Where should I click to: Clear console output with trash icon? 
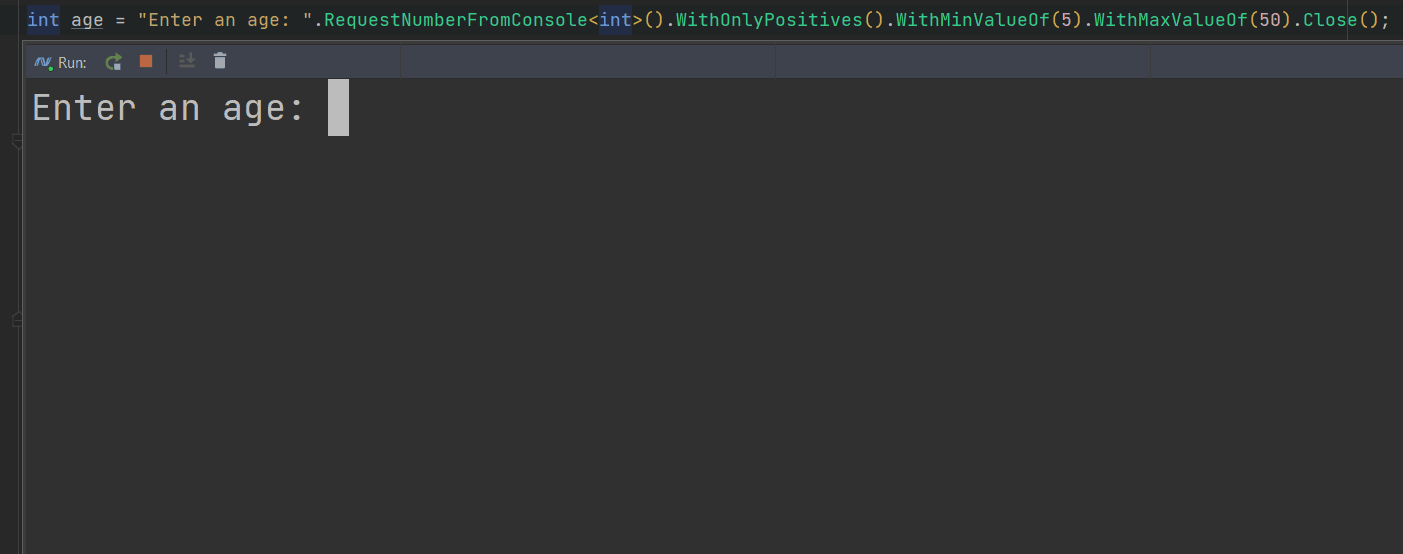click(x=220, y=61)
